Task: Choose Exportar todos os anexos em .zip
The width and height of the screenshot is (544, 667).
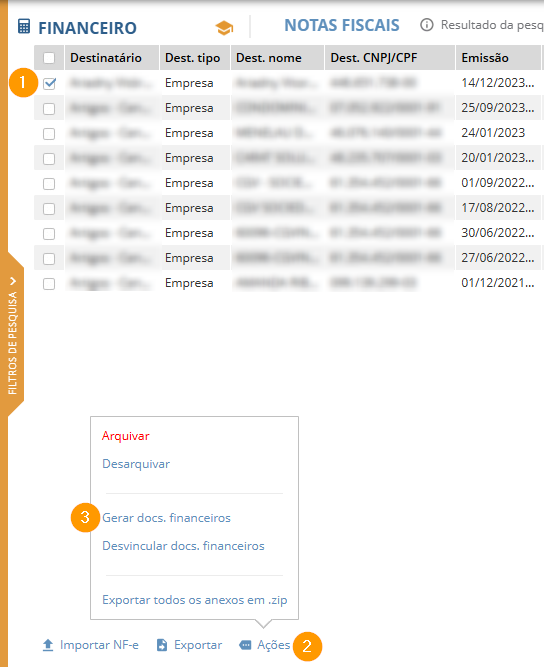Action: (x=195, y=600)
